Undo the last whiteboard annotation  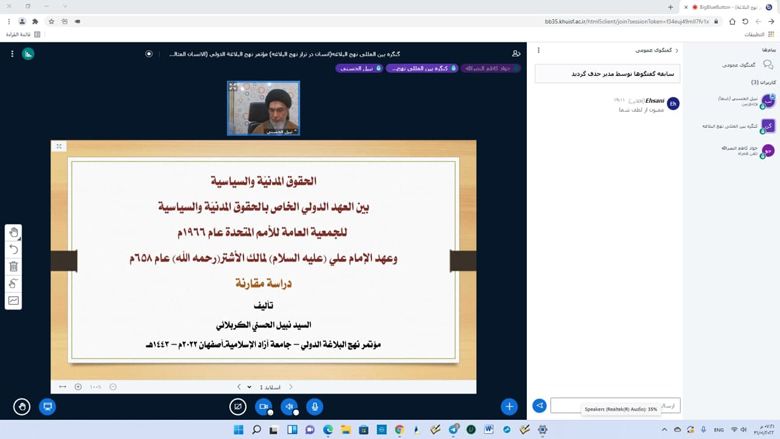(14, 249)
